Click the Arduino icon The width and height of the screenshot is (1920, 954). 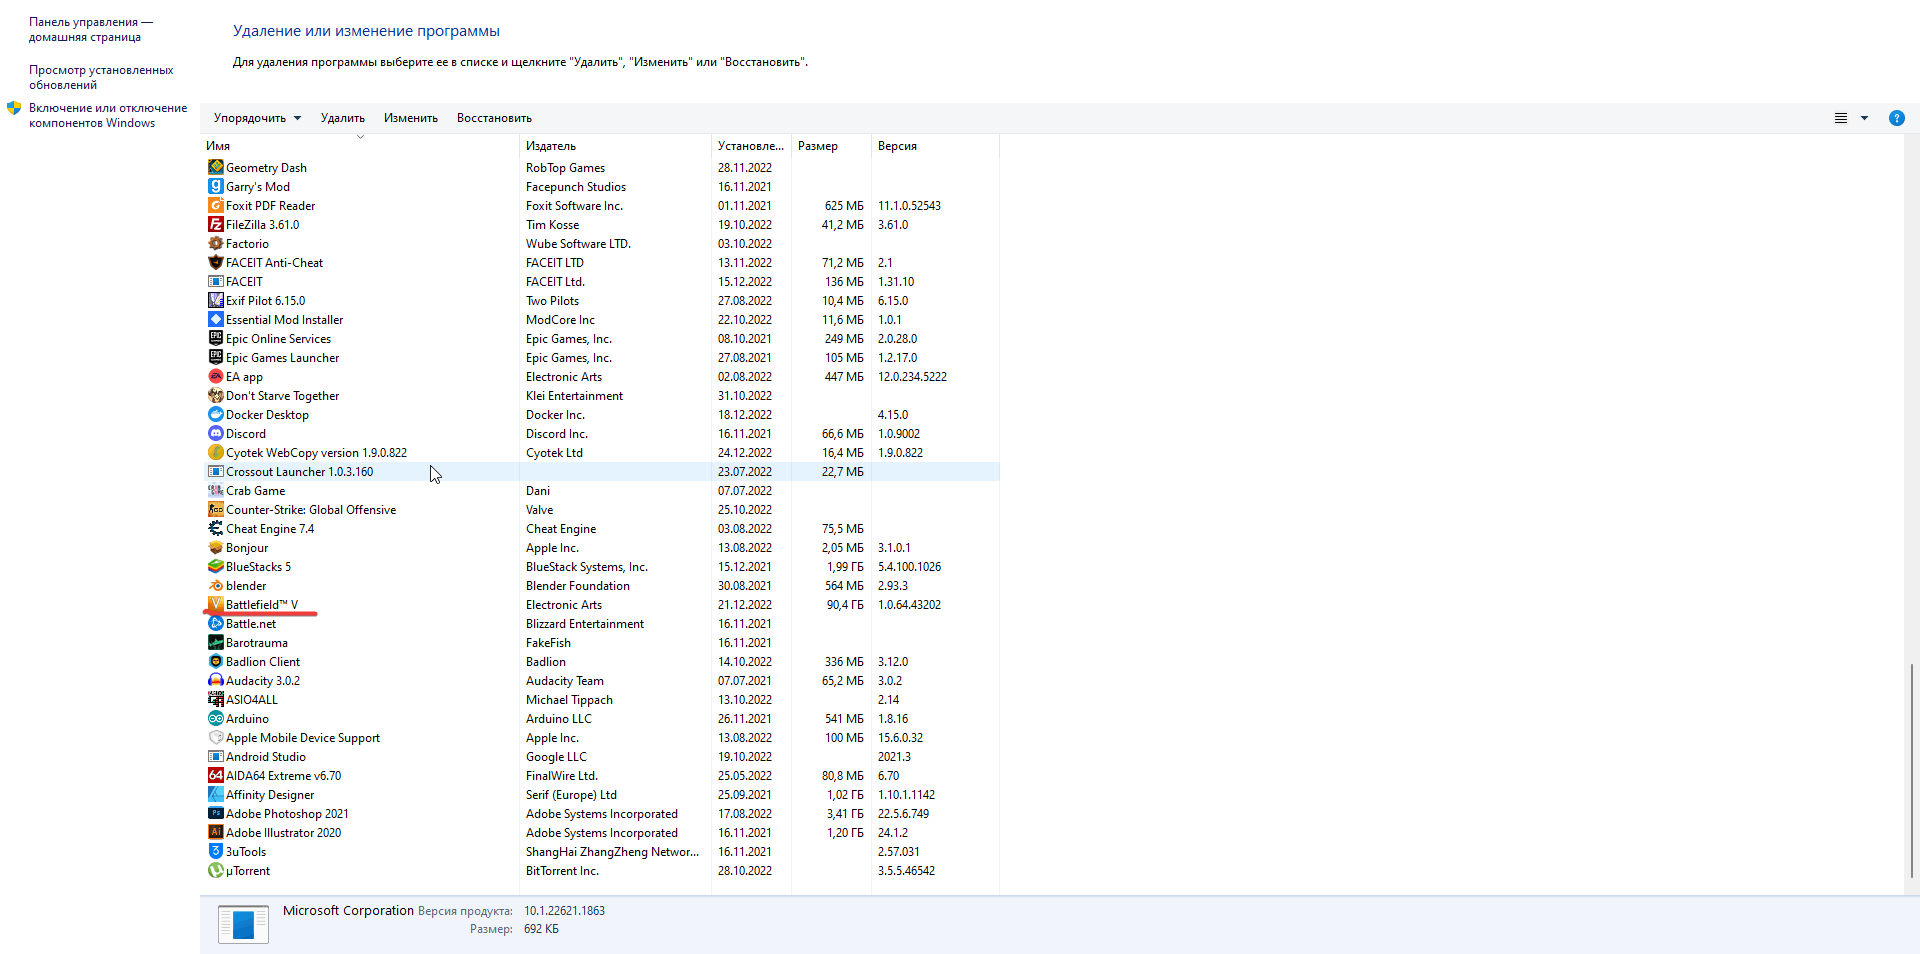click(x=215, y=718)
